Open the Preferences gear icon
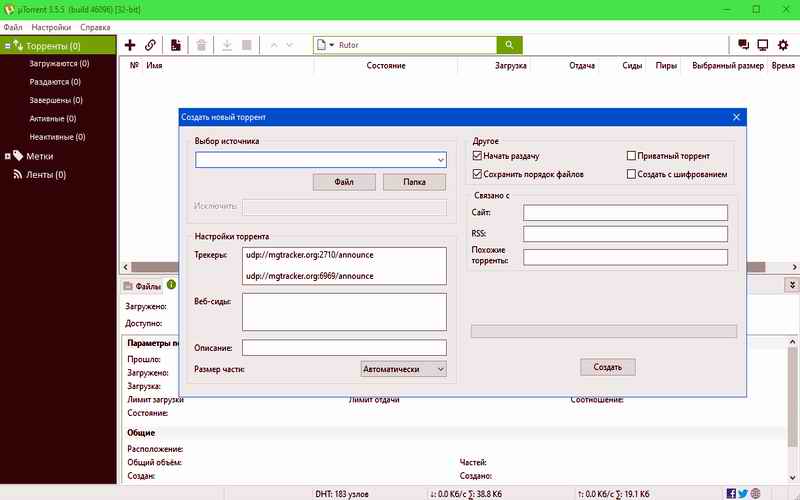Screen dimensions: 800x500 tap(782, 45)
